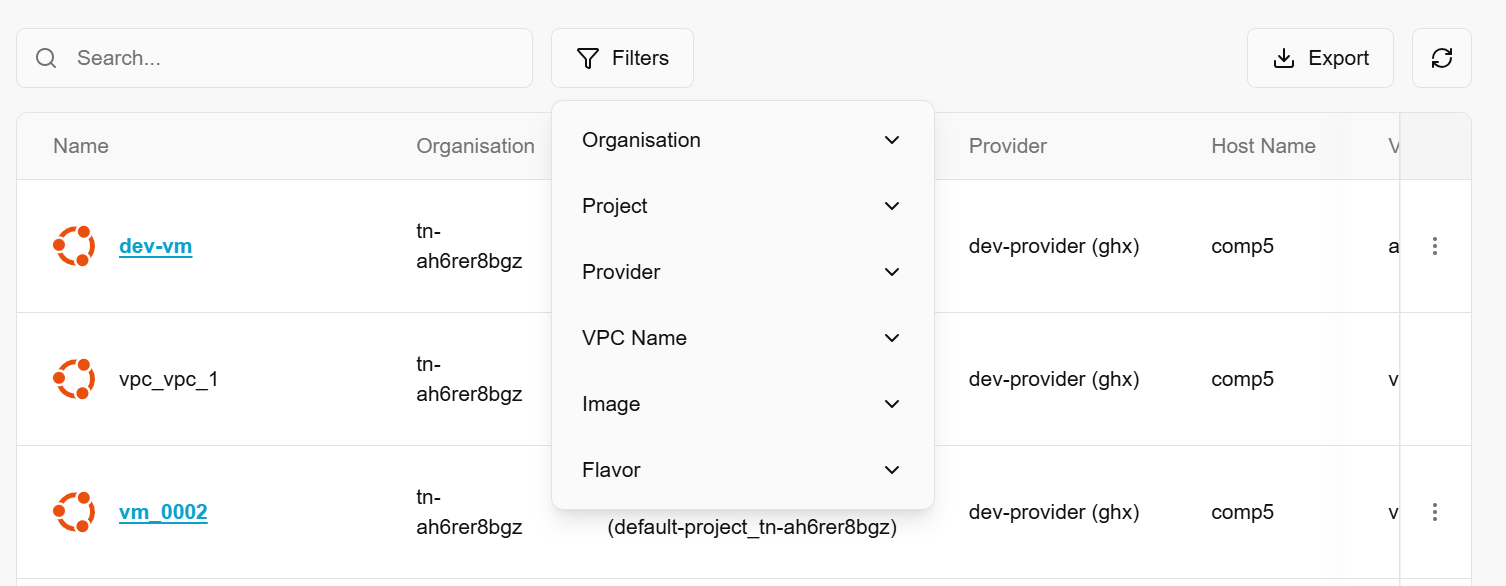Expand the Image filter section

pos(742,404)
